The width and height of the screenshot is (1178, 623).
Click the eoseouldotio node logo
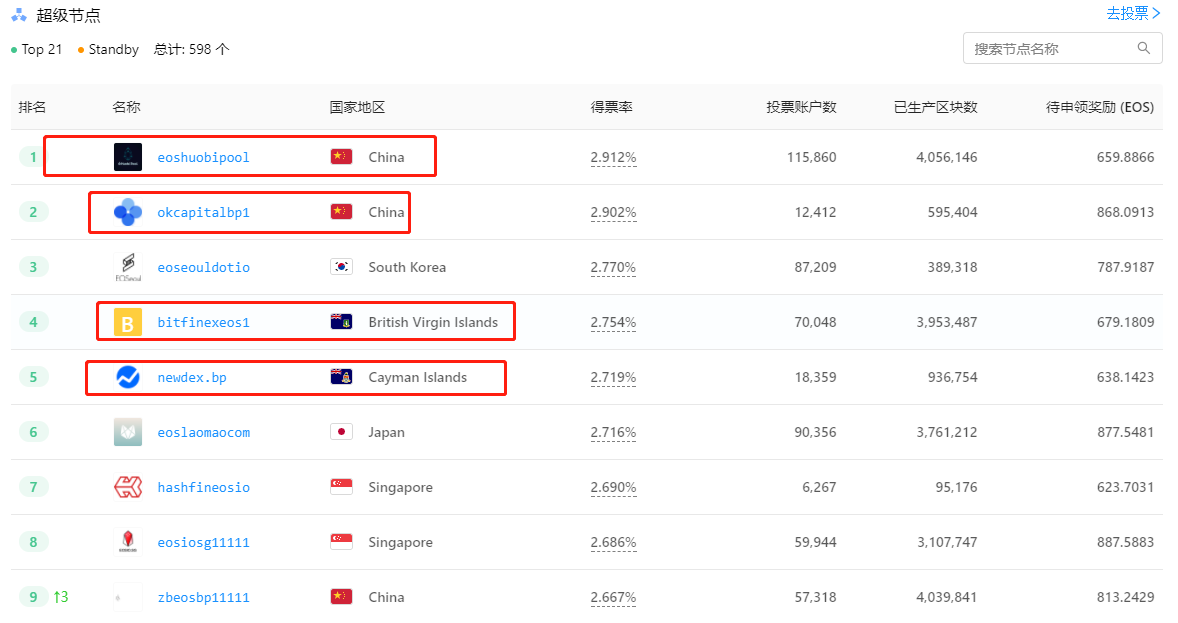(x=128, y=267)
